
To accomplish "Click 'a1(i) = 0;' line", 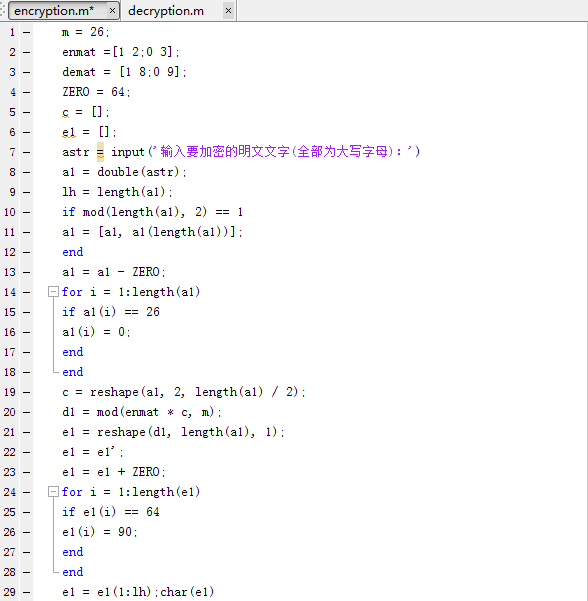I will [x=96, y=332].
